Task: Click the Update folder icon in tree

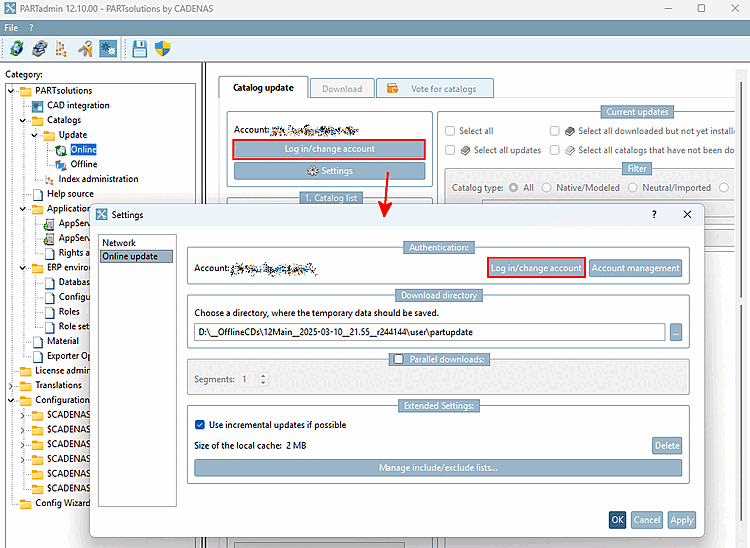Action: click(x=49, y=135)
